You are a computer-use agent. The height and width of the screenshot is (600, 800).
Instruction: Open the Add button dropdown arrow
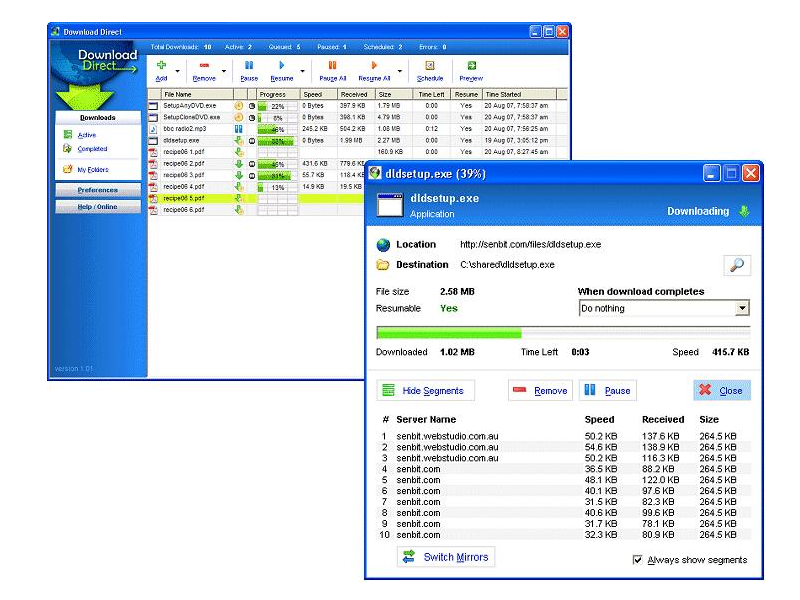178,72
